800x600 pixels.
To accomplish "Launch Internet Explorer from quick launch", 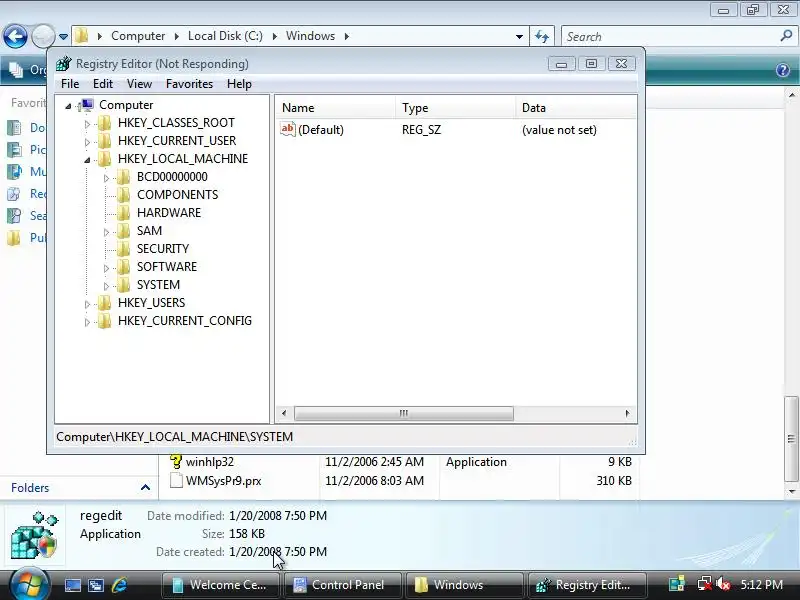I will pyautogui.click(x=119, y=585).
